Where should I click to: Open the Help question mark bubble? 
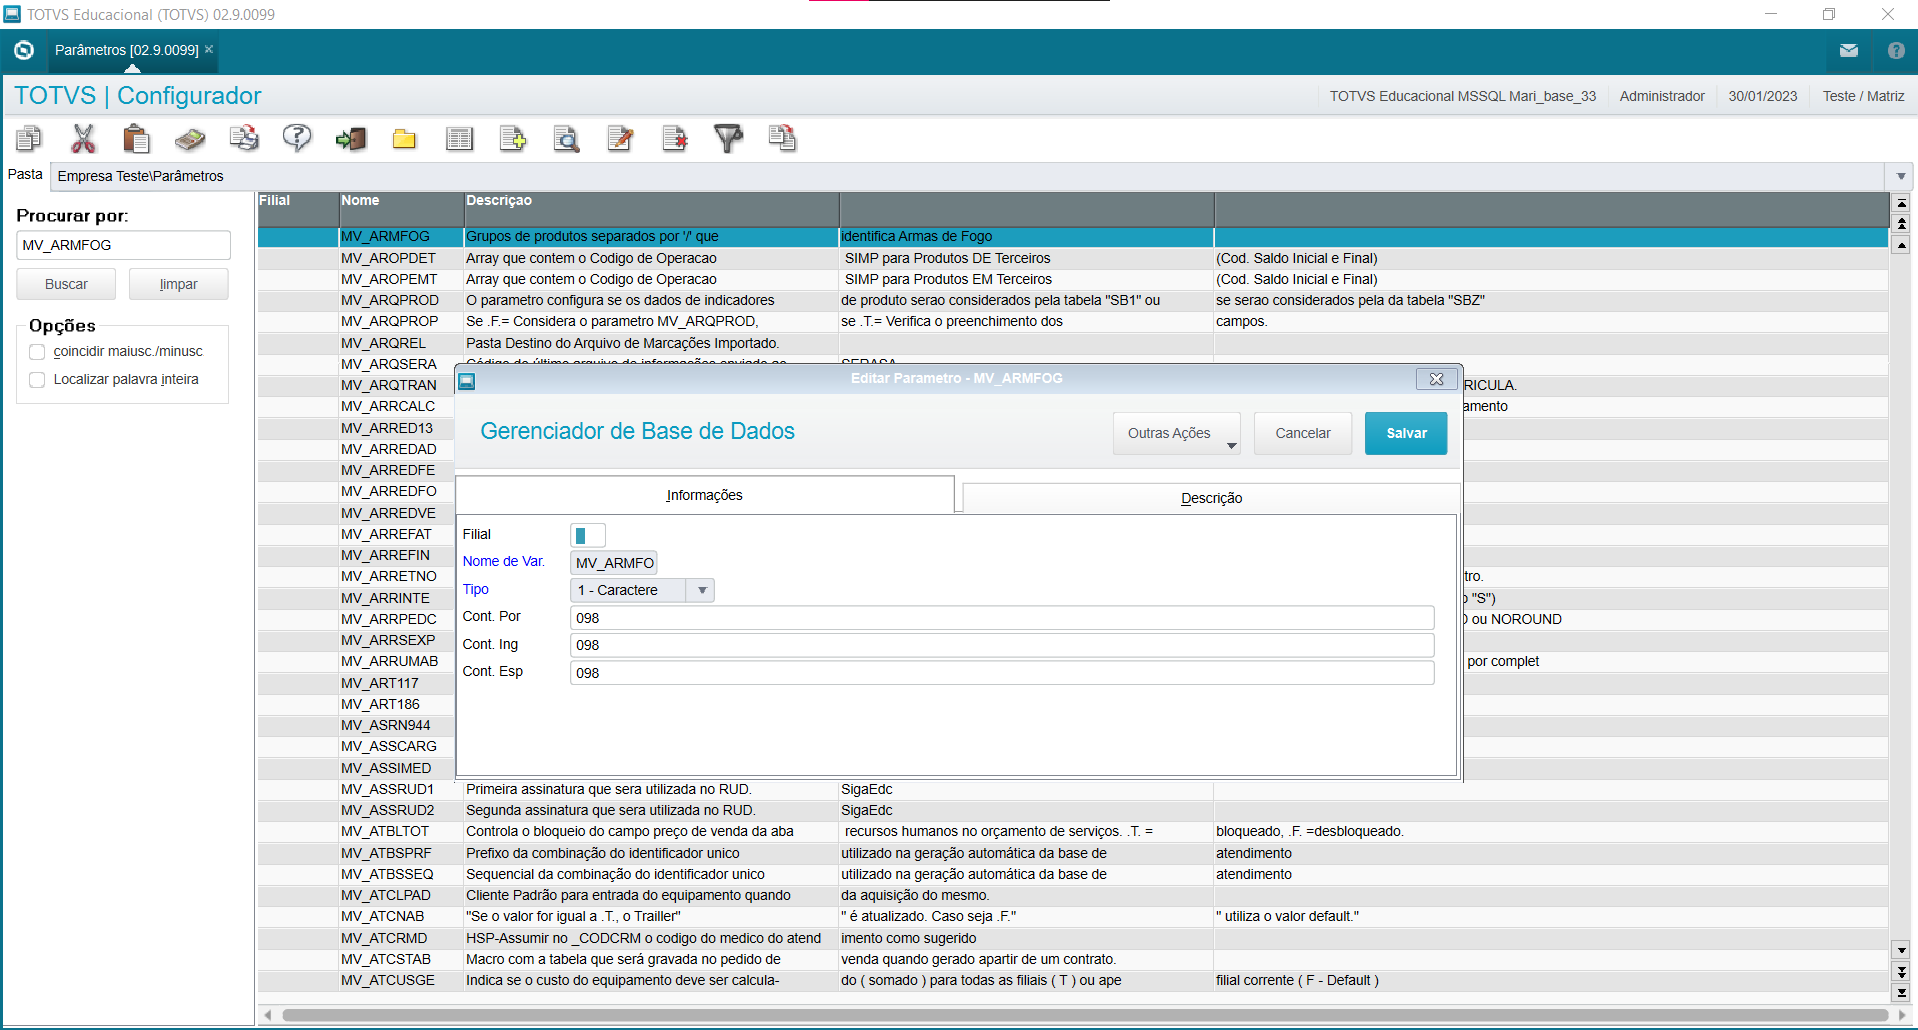(297, 138)
